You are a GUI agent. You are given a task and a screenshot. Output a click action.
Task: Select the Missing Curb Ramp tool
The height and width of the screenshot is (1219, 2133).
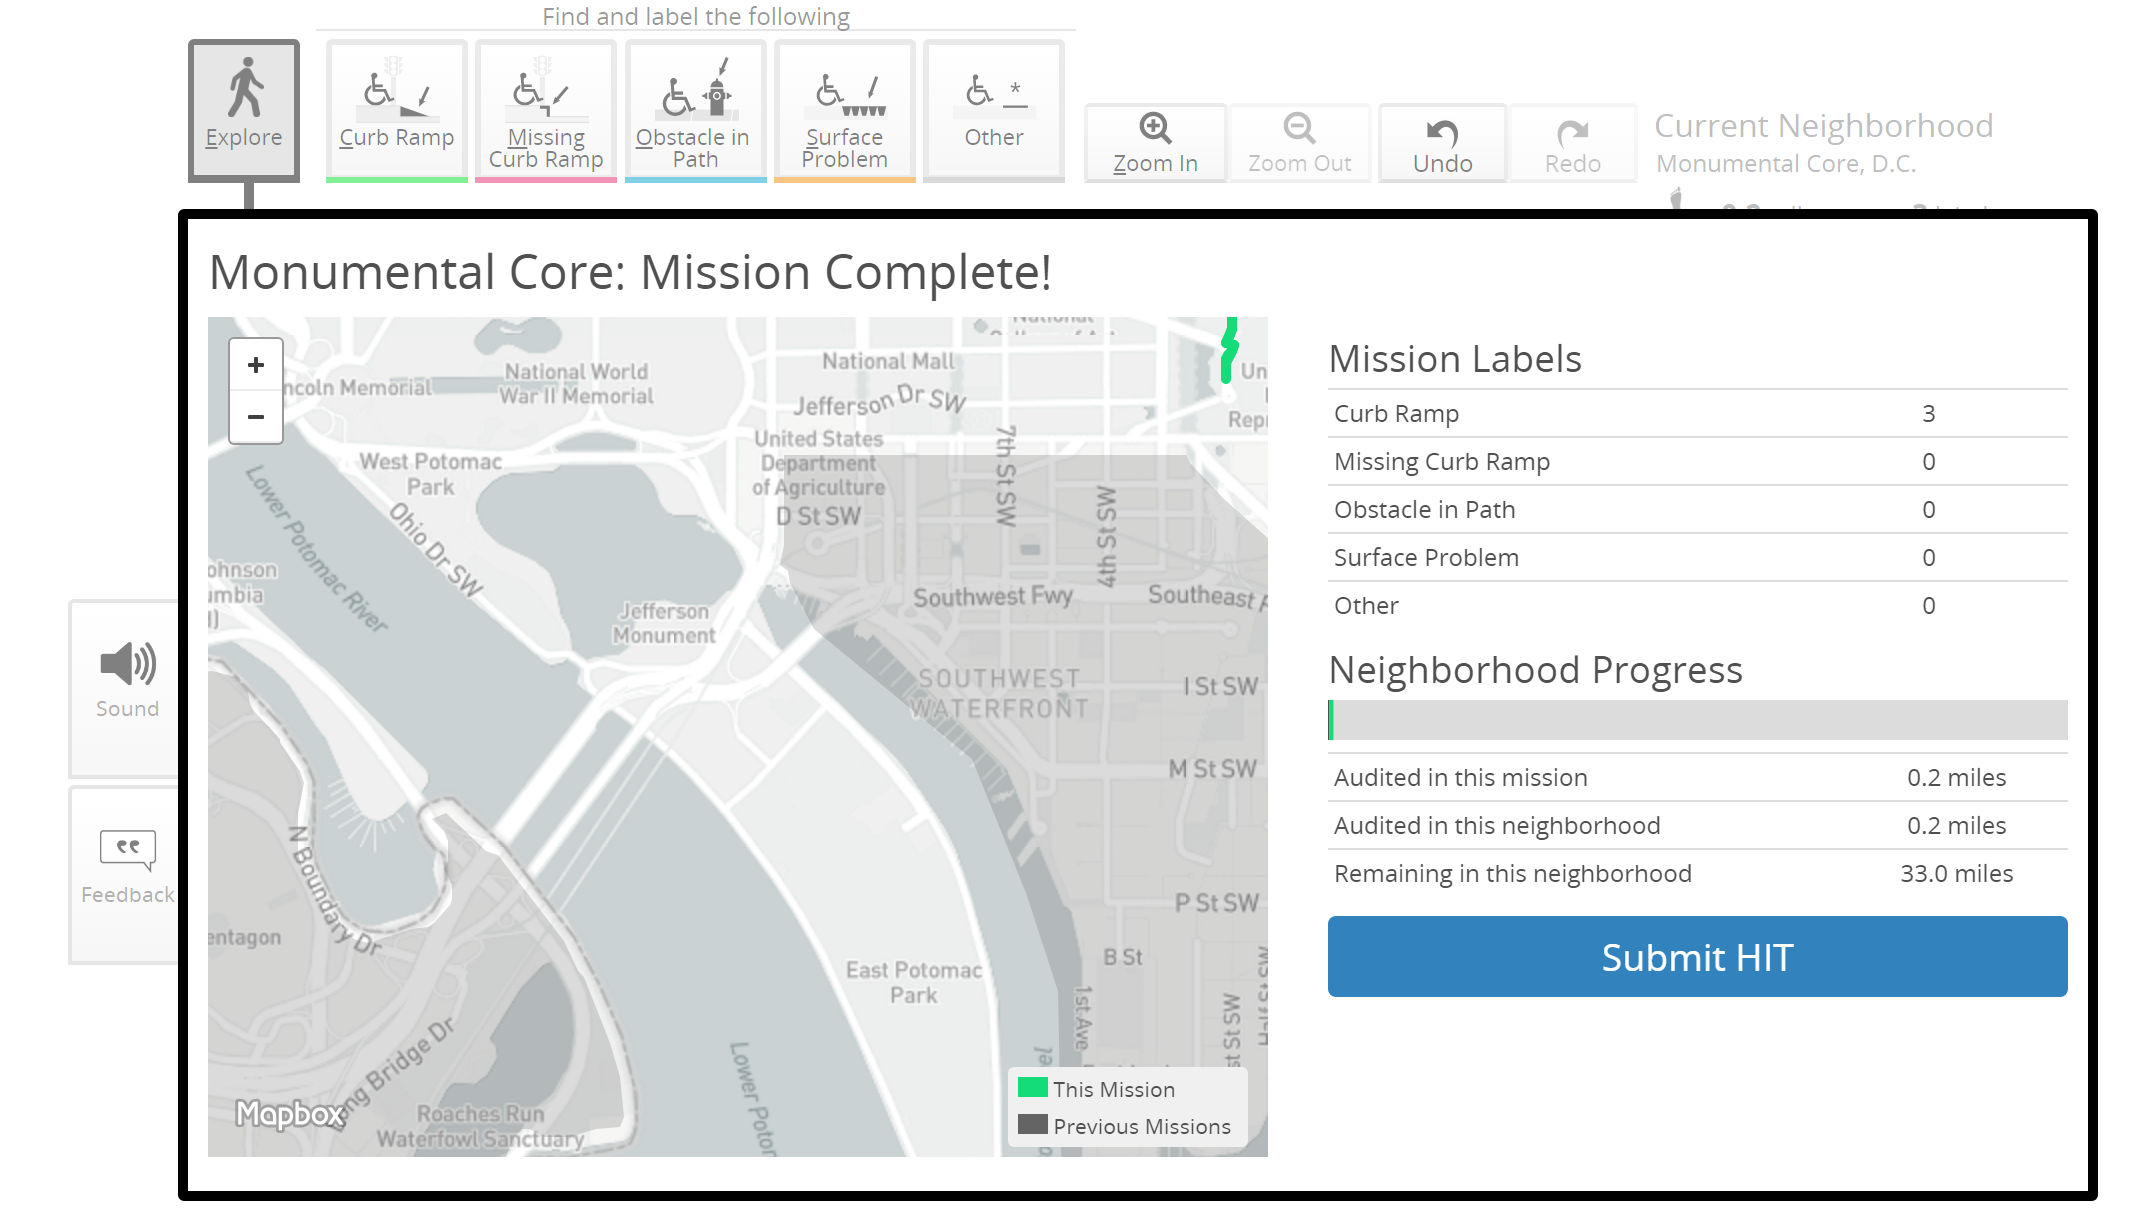point(545,110)
